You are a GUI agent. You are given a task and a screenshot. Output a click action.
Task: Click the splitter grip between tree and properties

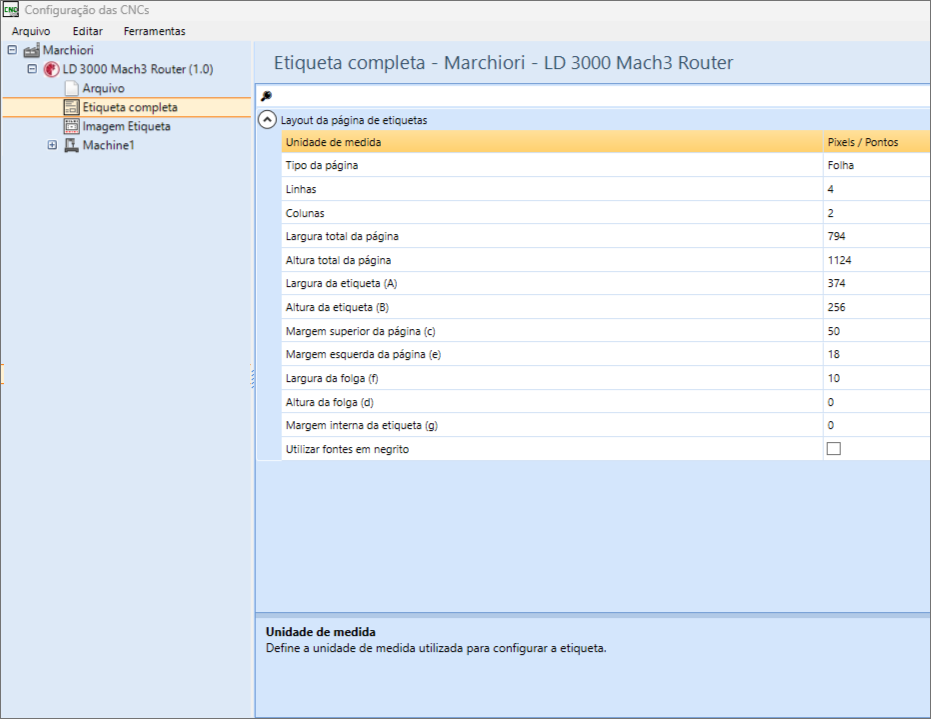point(253,379)
